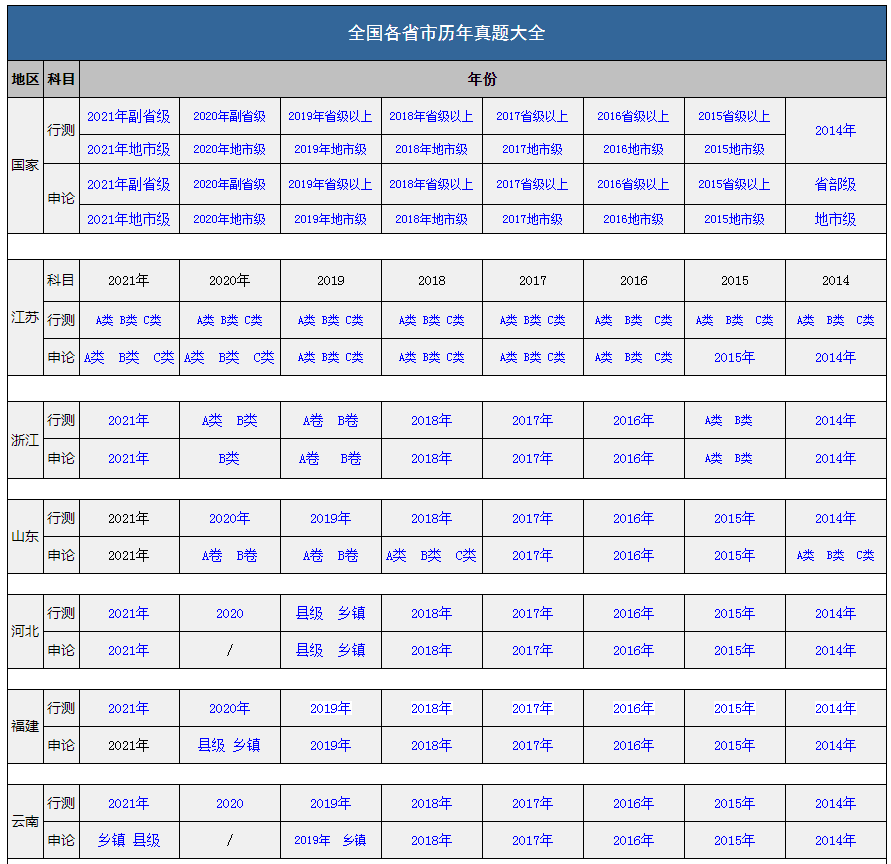View 国家 申论 2015地市级
The image size is (891, 864).
(x=734, y=219)
